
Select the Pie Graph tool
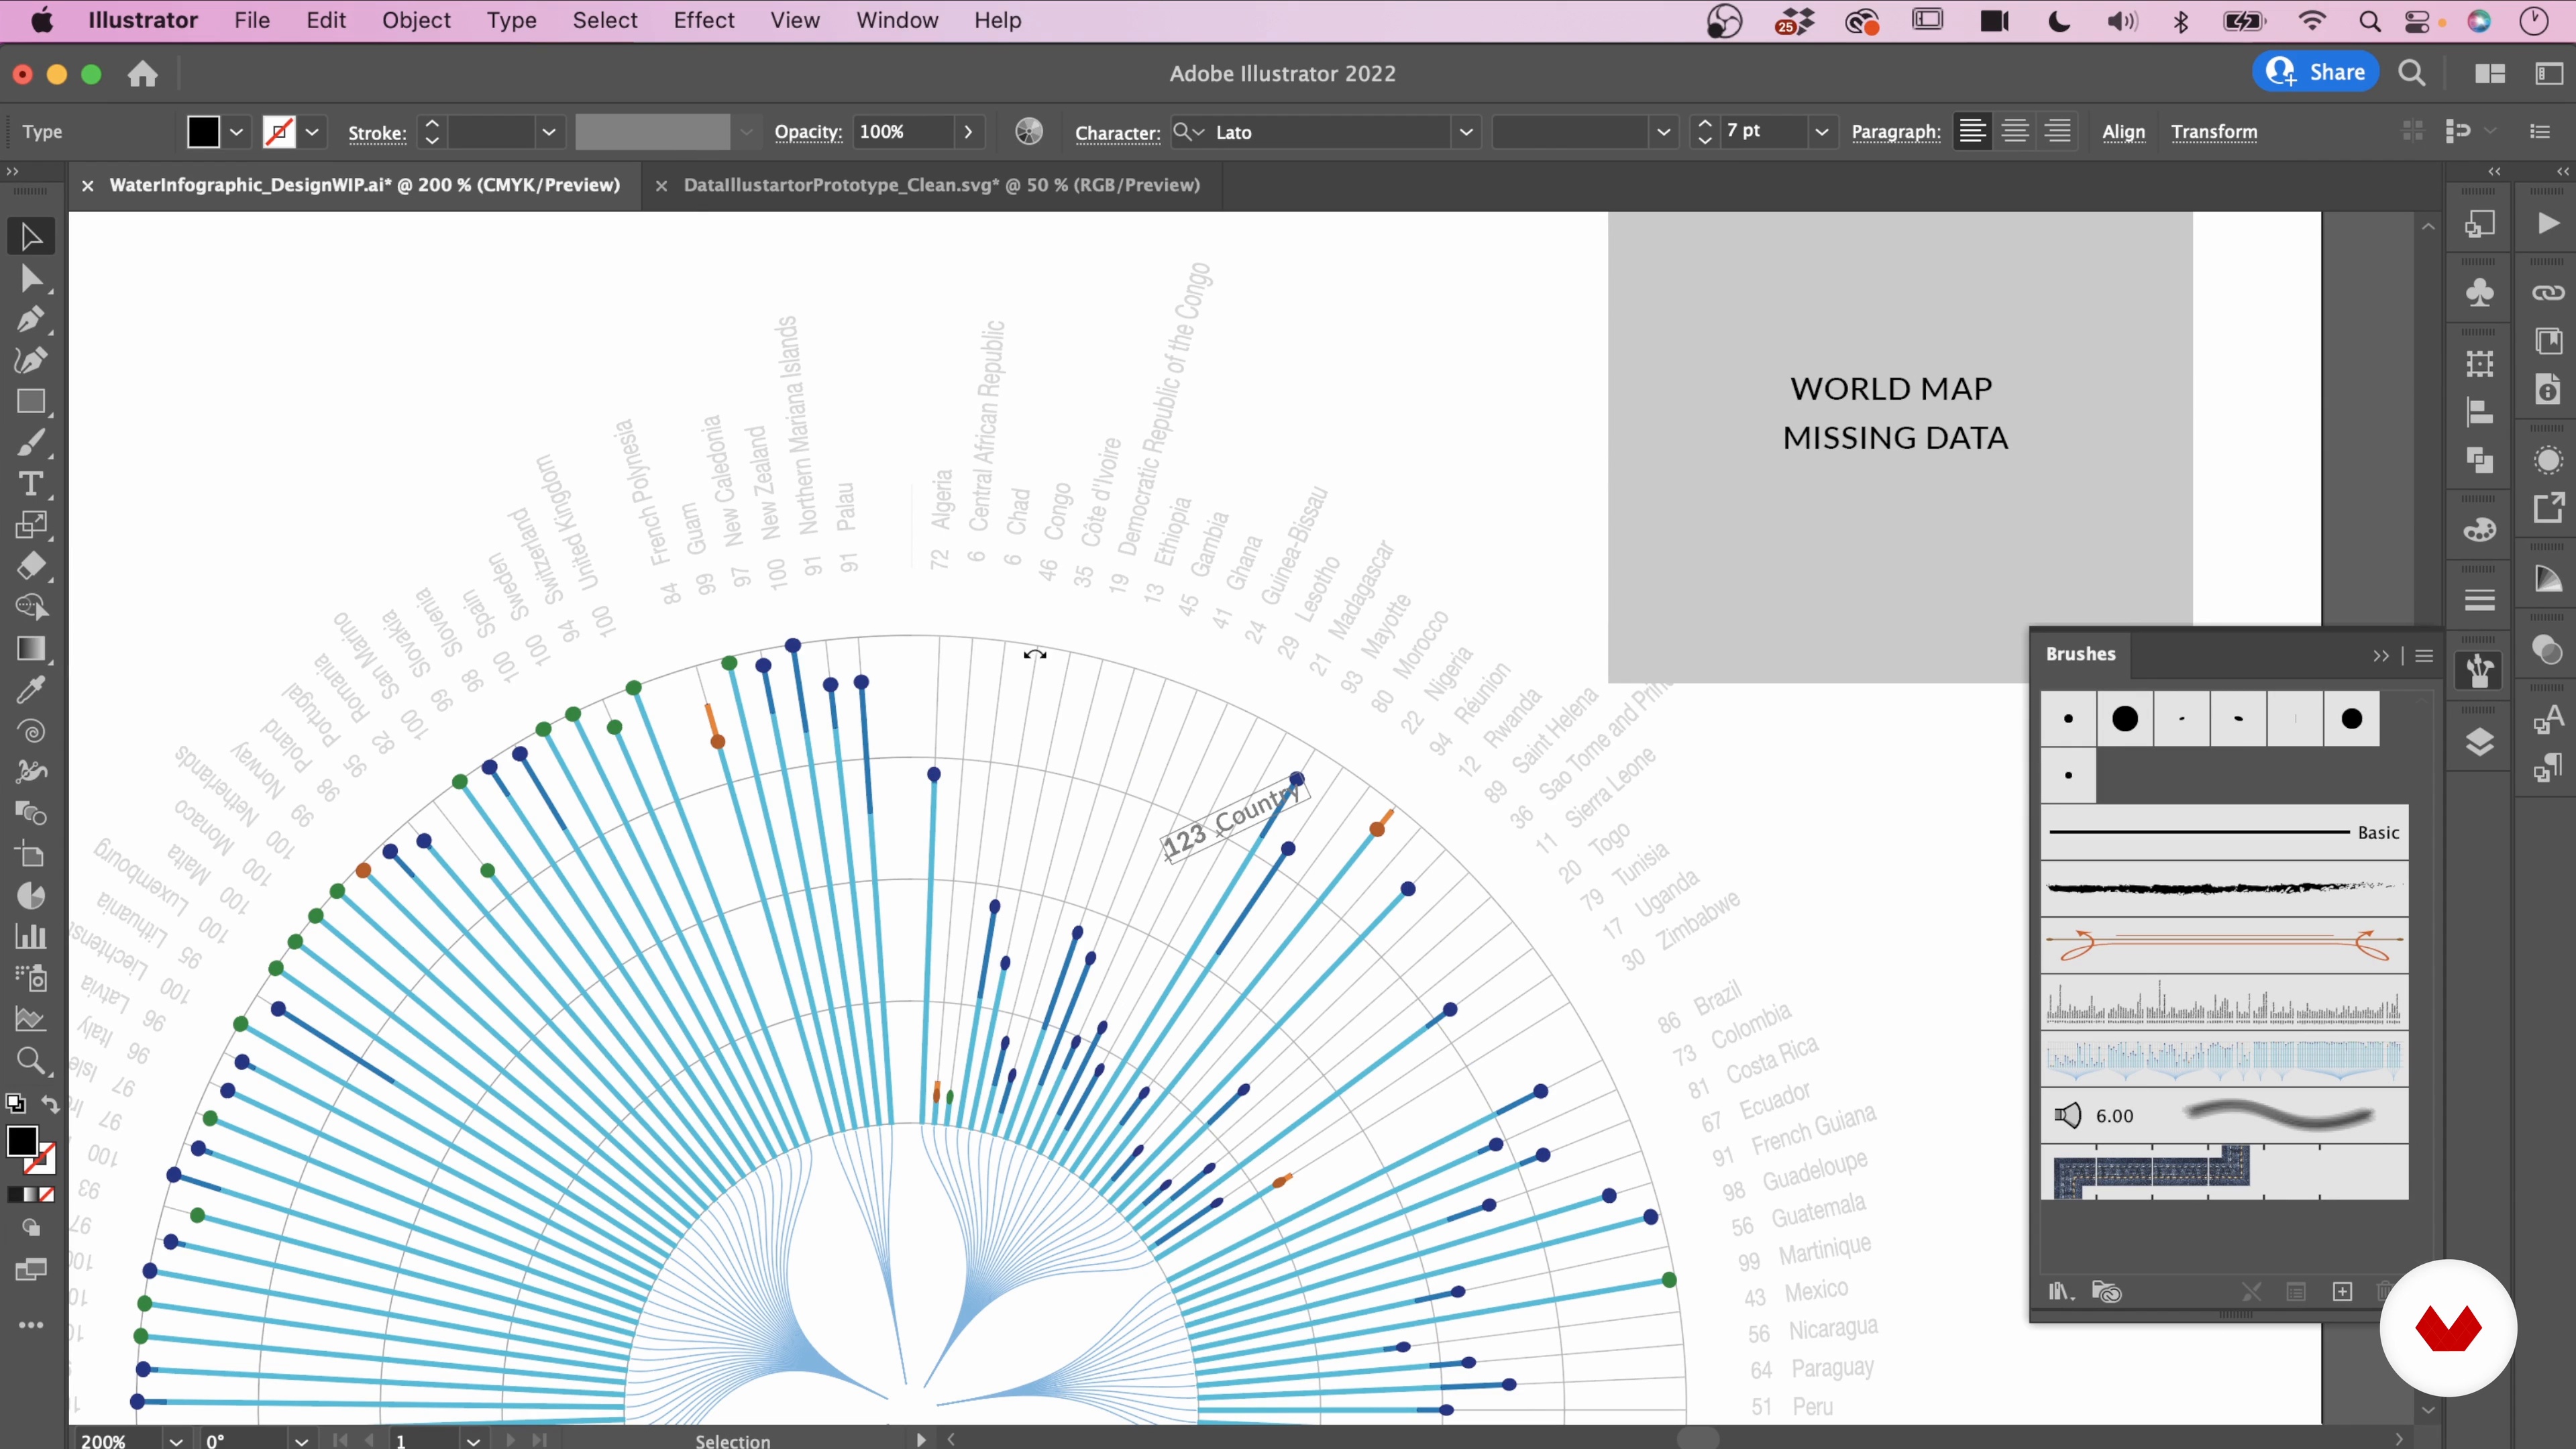[30, 895]
